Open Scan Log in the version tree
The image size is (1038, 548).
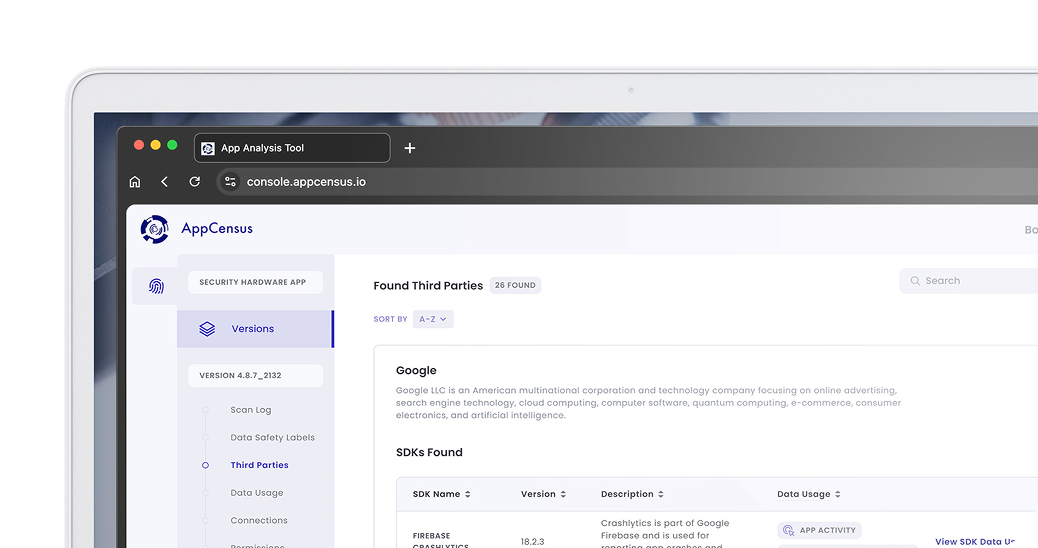pyautogui.click(x=251, y=410)
